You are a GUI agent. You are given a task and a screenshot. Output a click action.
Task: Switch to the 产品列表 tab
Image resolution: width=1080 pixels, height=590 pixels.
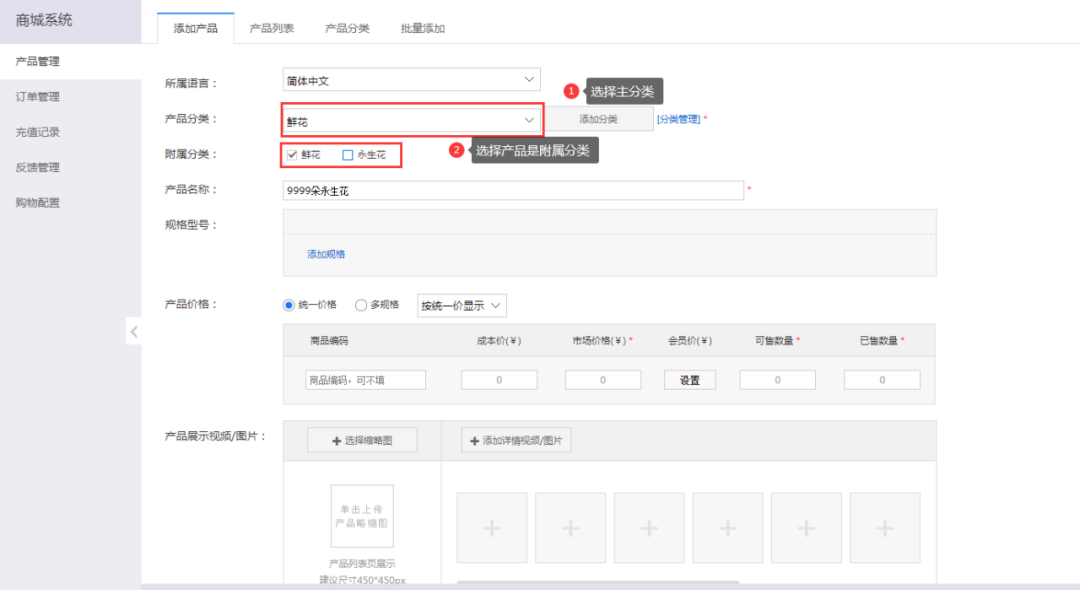click(x=271, y=28)
